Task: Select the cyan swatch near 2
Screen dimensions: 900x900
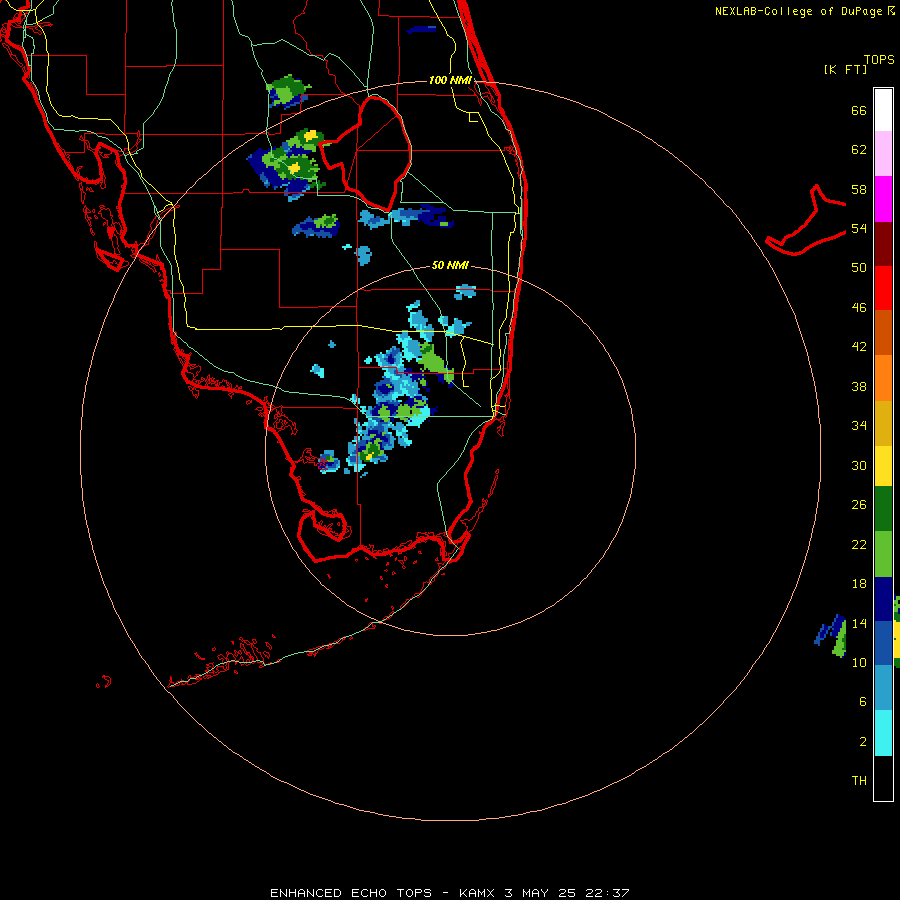Action: pos(883,733)
